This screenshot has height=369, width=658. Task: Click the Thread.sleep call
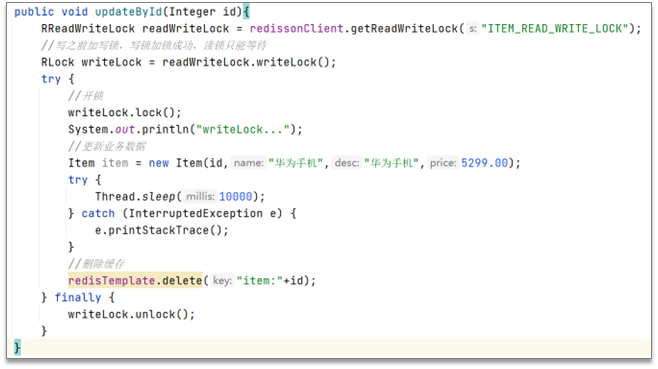[180, 196]
